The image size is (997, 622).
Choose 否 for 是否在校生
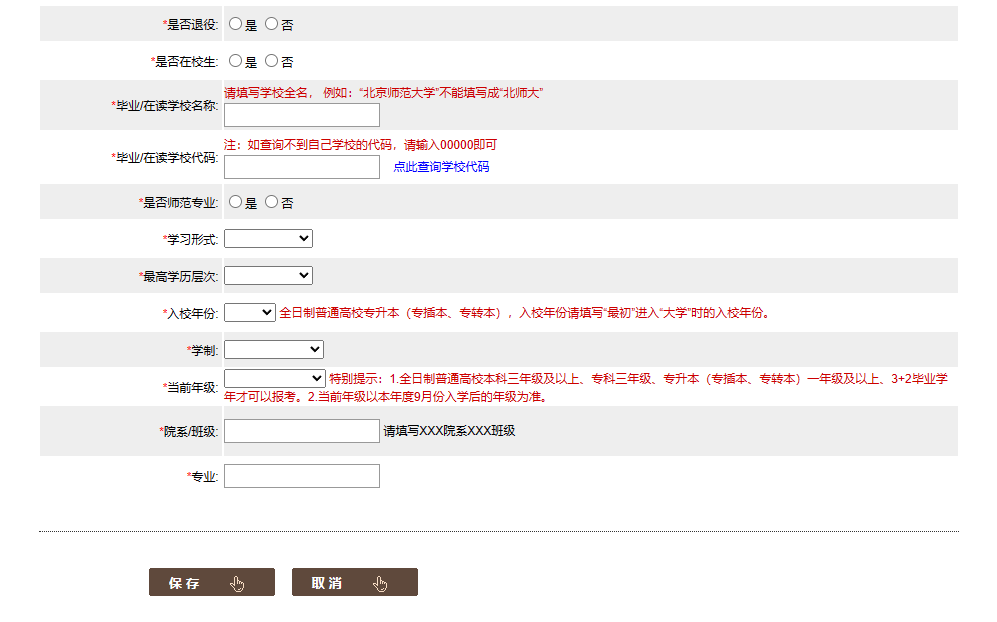coord(271,61)
